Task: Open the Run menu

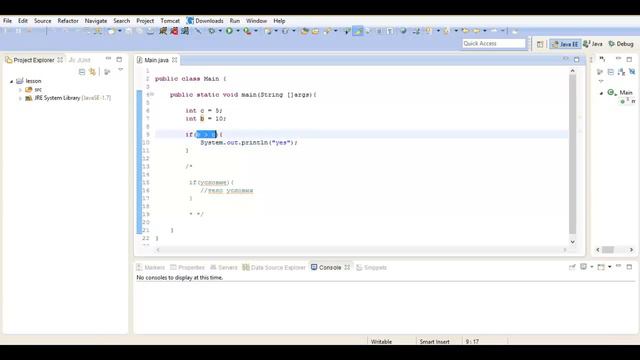Action: [235, 21]
